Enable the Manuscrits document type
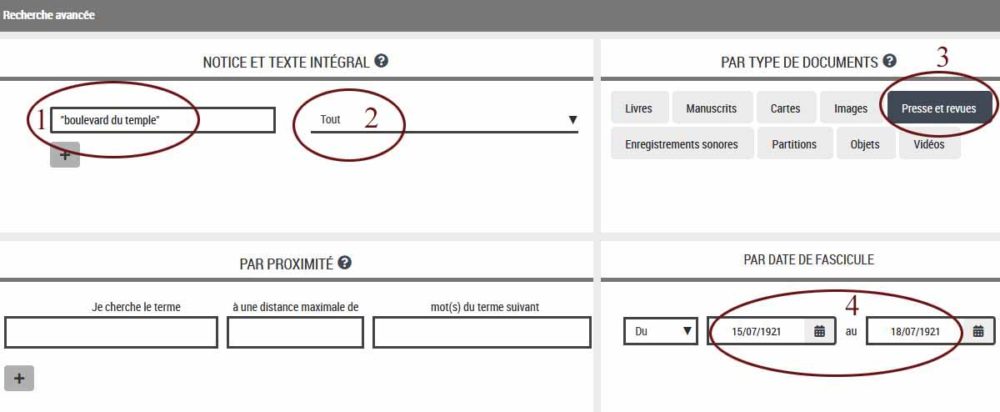The width and height of the screenshot is (1000, 412). coord(712,108)
